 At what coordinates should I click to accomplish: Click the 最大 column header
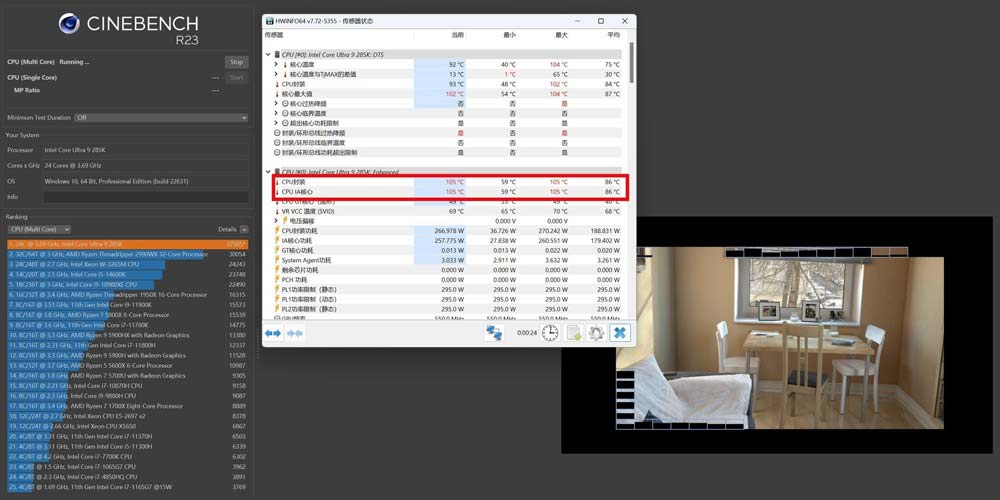(561, 35)
